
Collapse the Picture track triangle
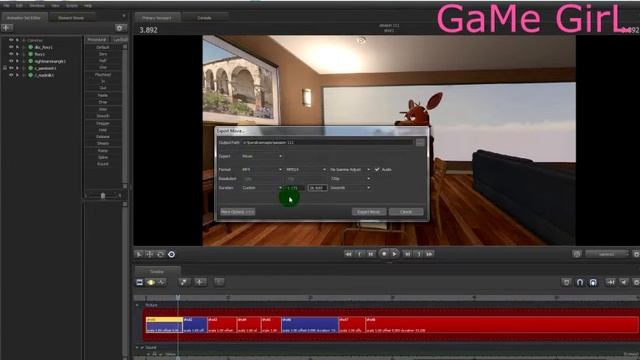(x=137, y=305)
